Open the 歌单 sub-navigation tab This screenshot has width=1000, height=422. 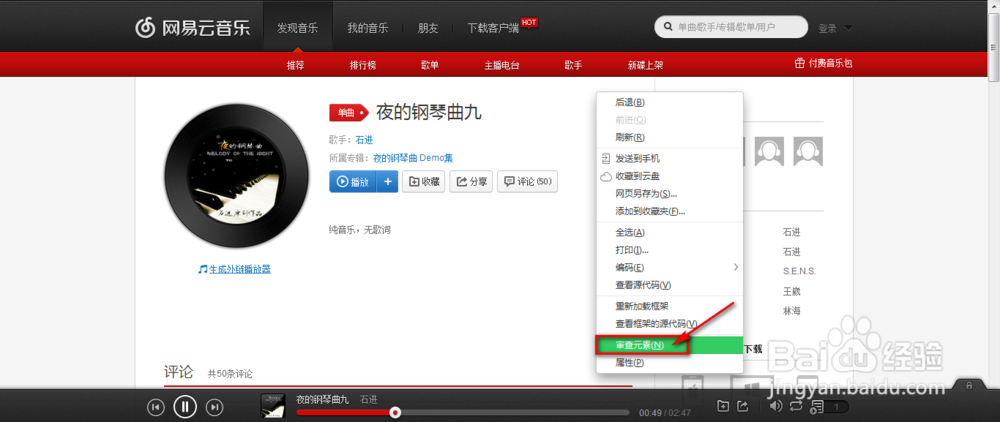point(430,65)
